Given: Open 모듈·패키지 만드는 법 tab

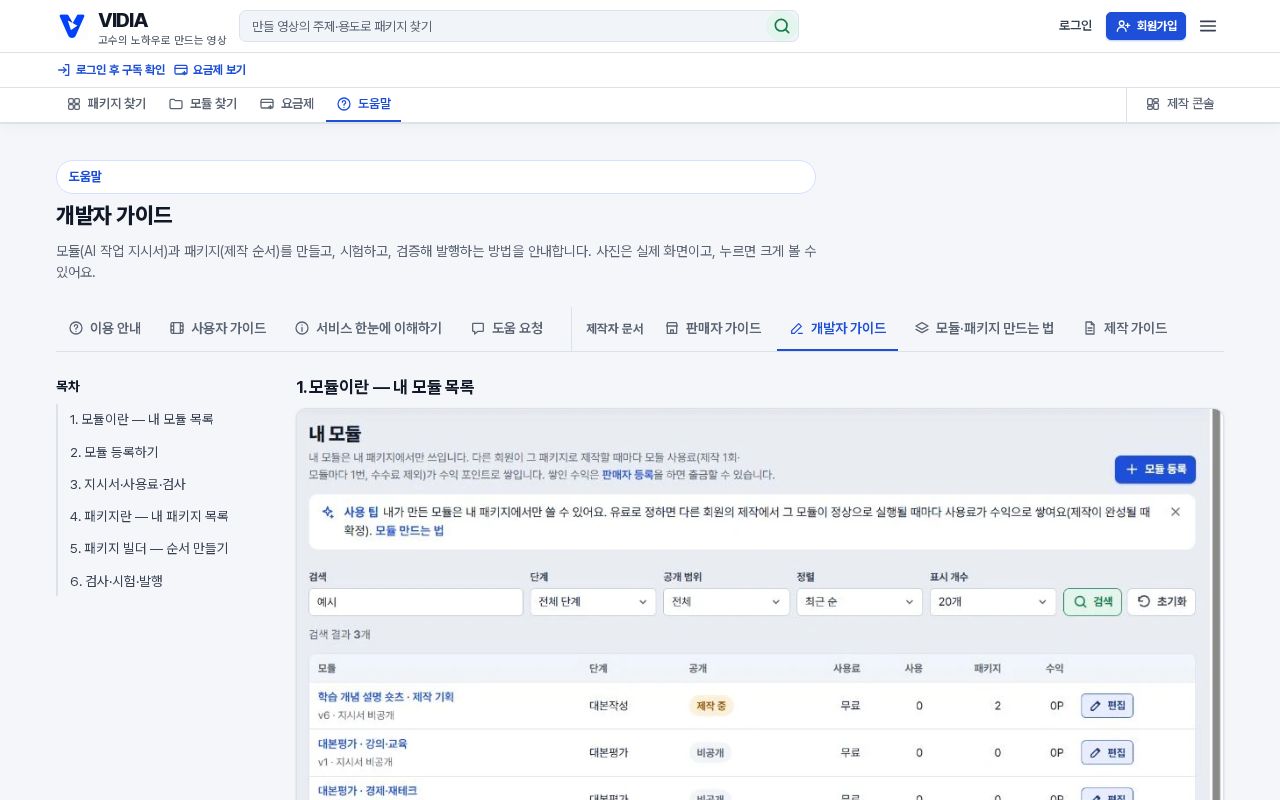Looking at the screenshot, I should 984,328.
